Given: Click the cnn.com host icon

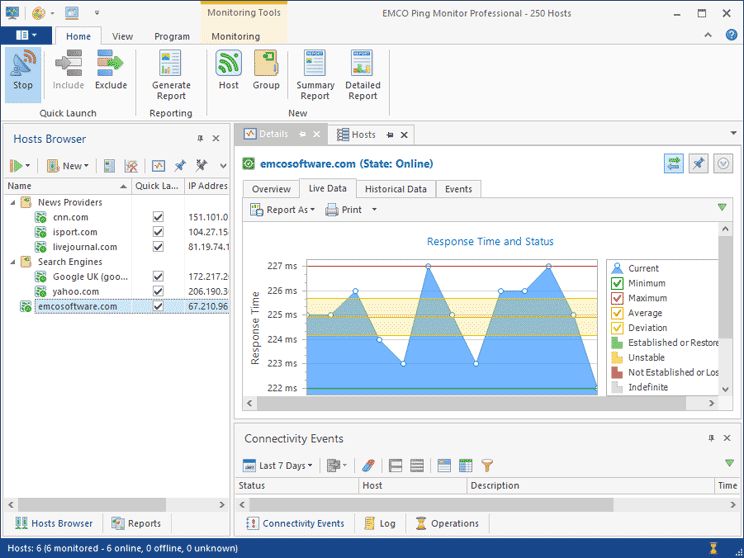Looking at the screenshot, I should (41, 217).
